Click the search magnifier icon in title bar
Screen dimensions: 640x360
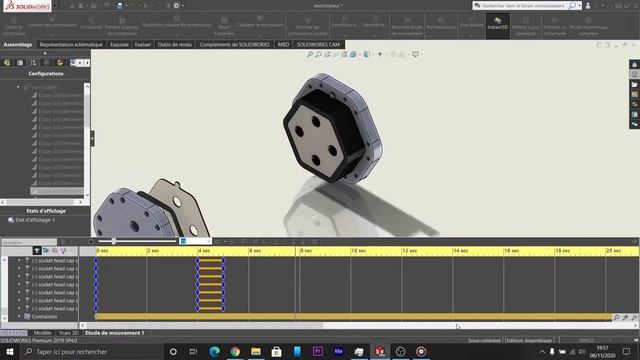click(x=572, y=6)
